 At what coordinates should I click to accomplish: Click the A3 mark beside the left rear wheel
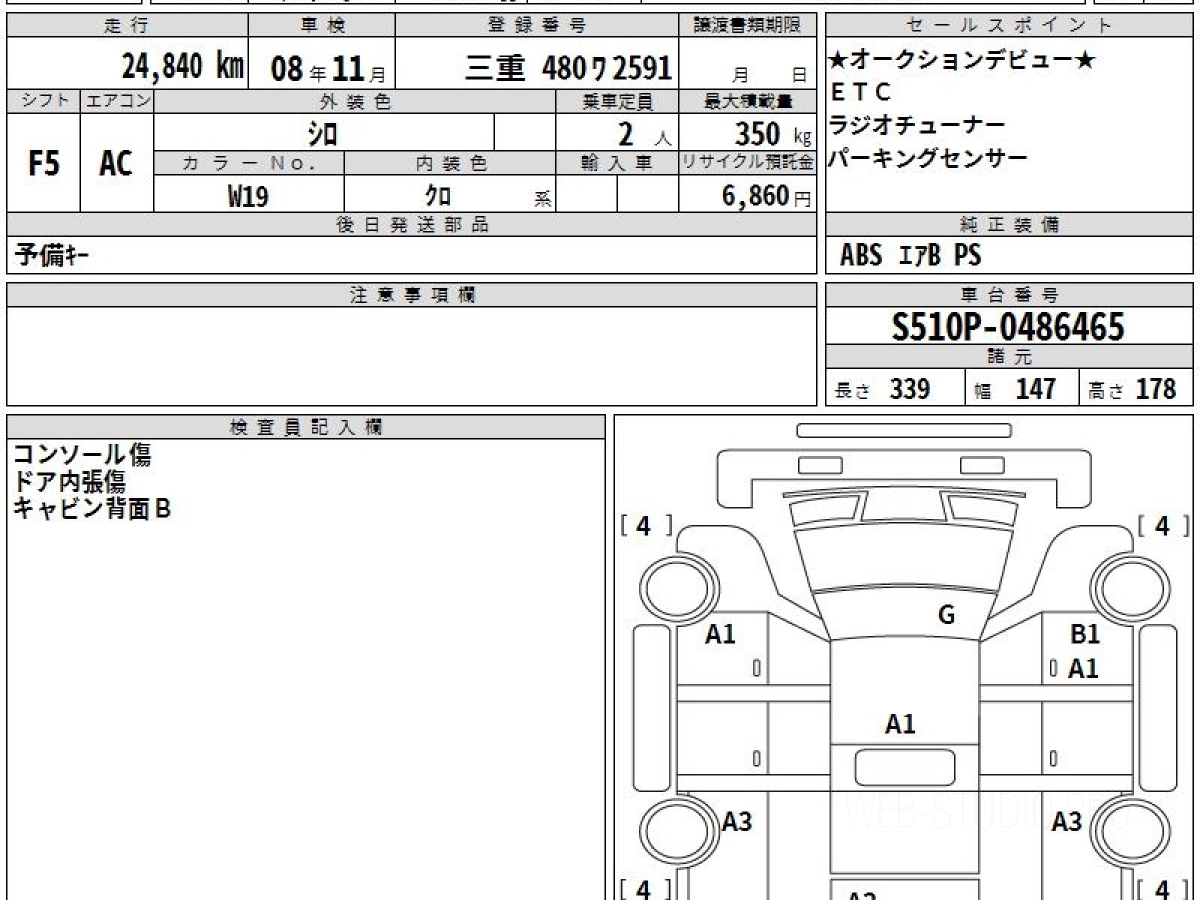pyautogui.click(x=736, y=822)
